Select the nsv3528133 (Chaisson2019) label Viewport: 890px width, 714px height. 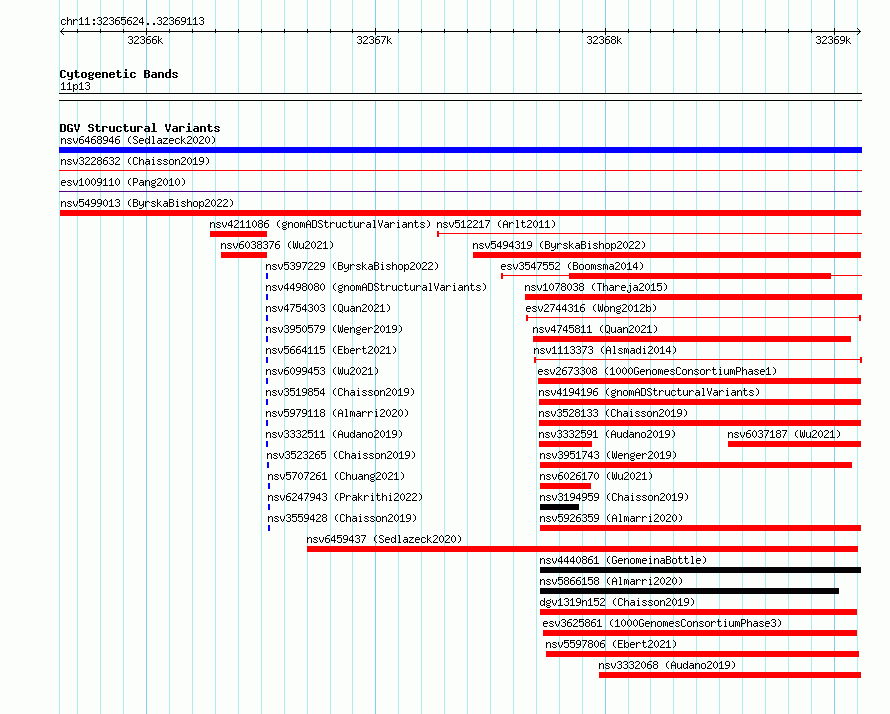pyautogui.click(x=613, y=413)
